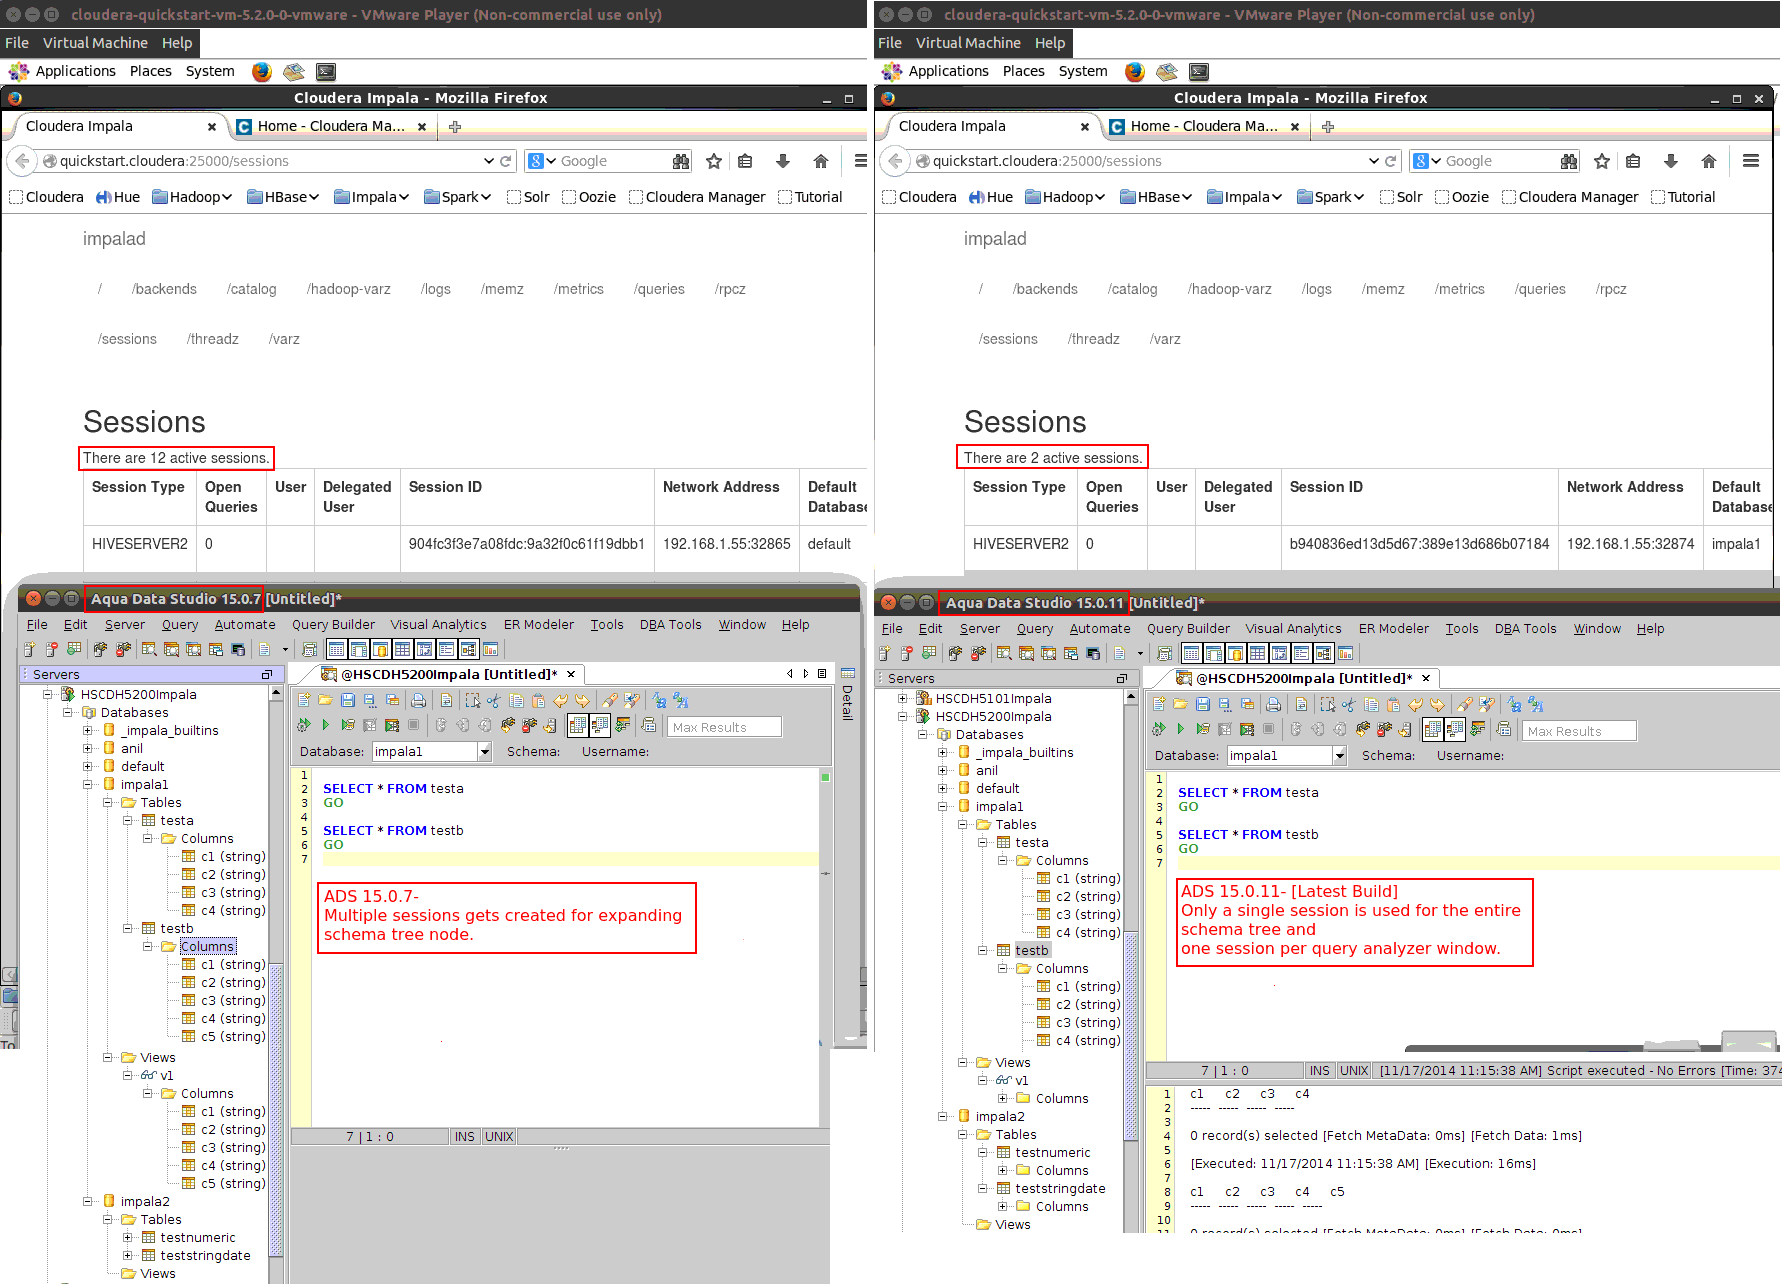Screen dimensions: 1782x1288
Task: Open Database combo box in left query window
Action: [x=432, y=752]
